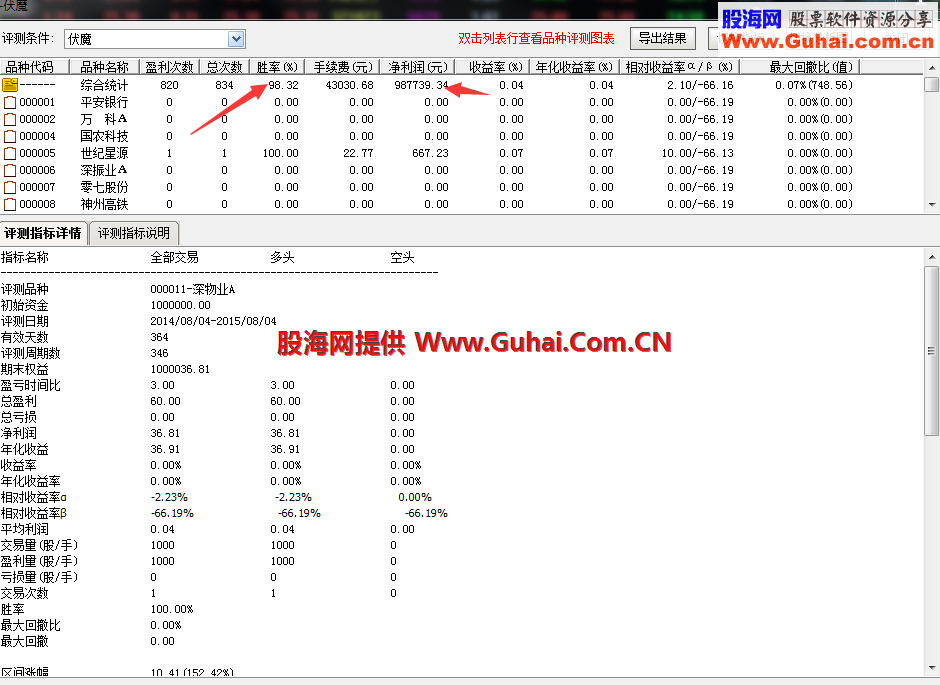Click the 0.07%(748.56) drawdown cell
The image size is (940, 685).
(814, 85)
